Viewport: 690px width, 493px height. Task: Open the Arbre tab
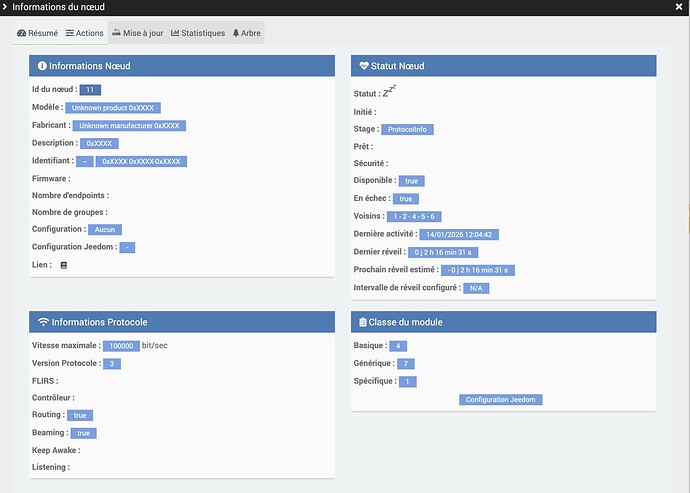(x=246, y=33)
